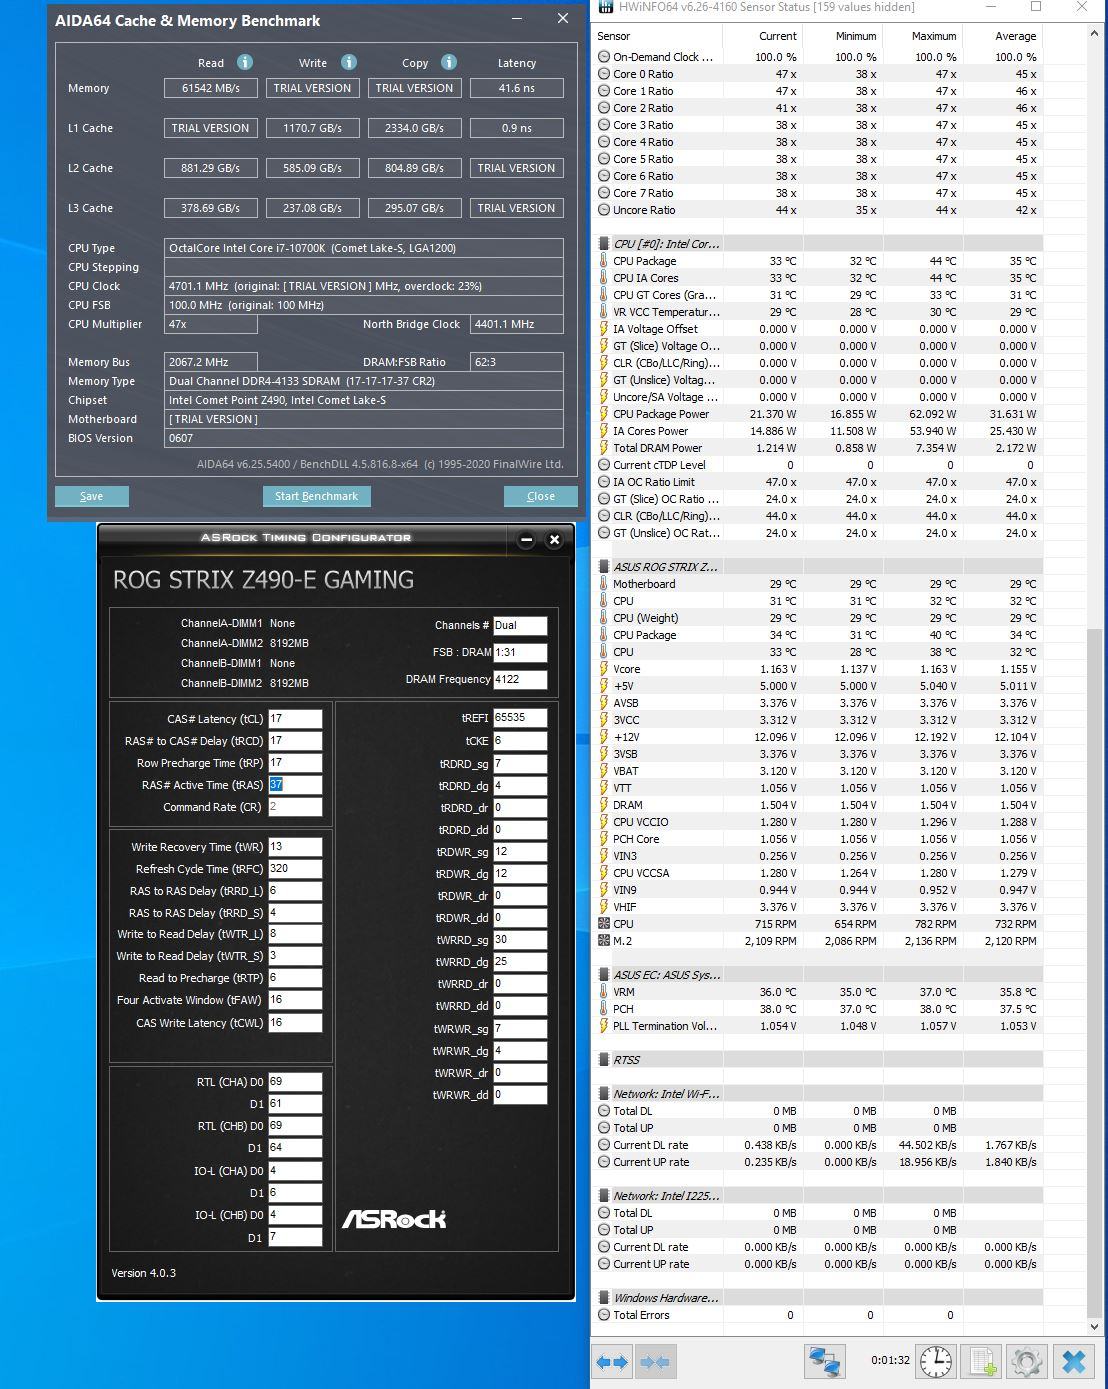Close the ASRock Timing Configurator window
Screen dimensions: 1108x1389
coord(554,540)
